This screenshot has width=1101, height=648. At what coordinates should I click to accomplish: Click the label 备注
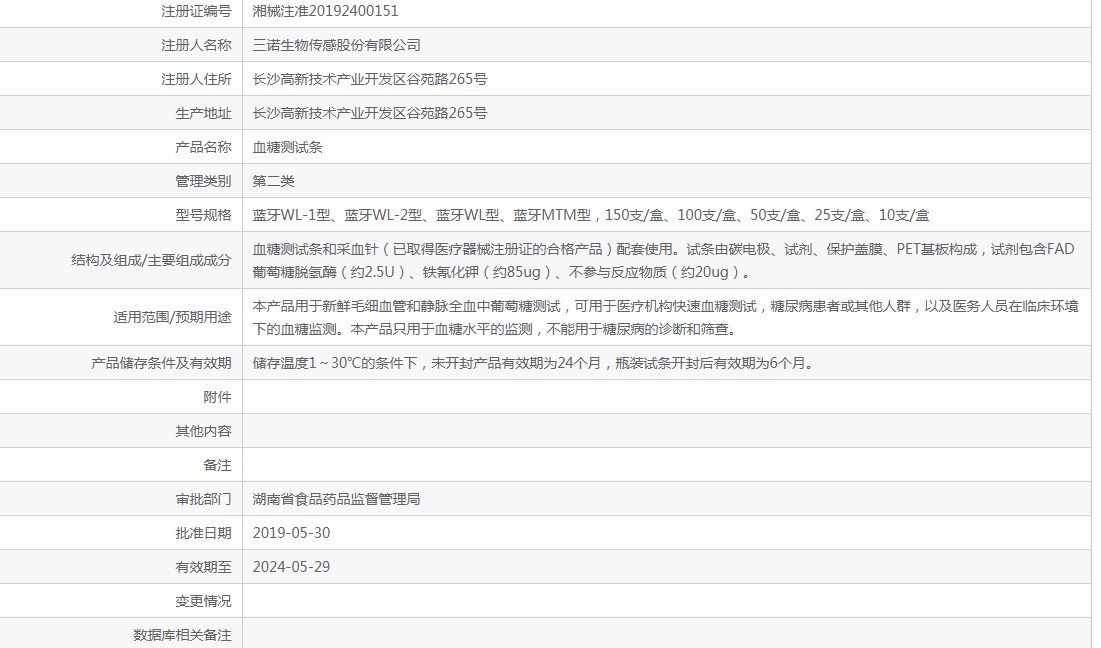pos(217,465)
